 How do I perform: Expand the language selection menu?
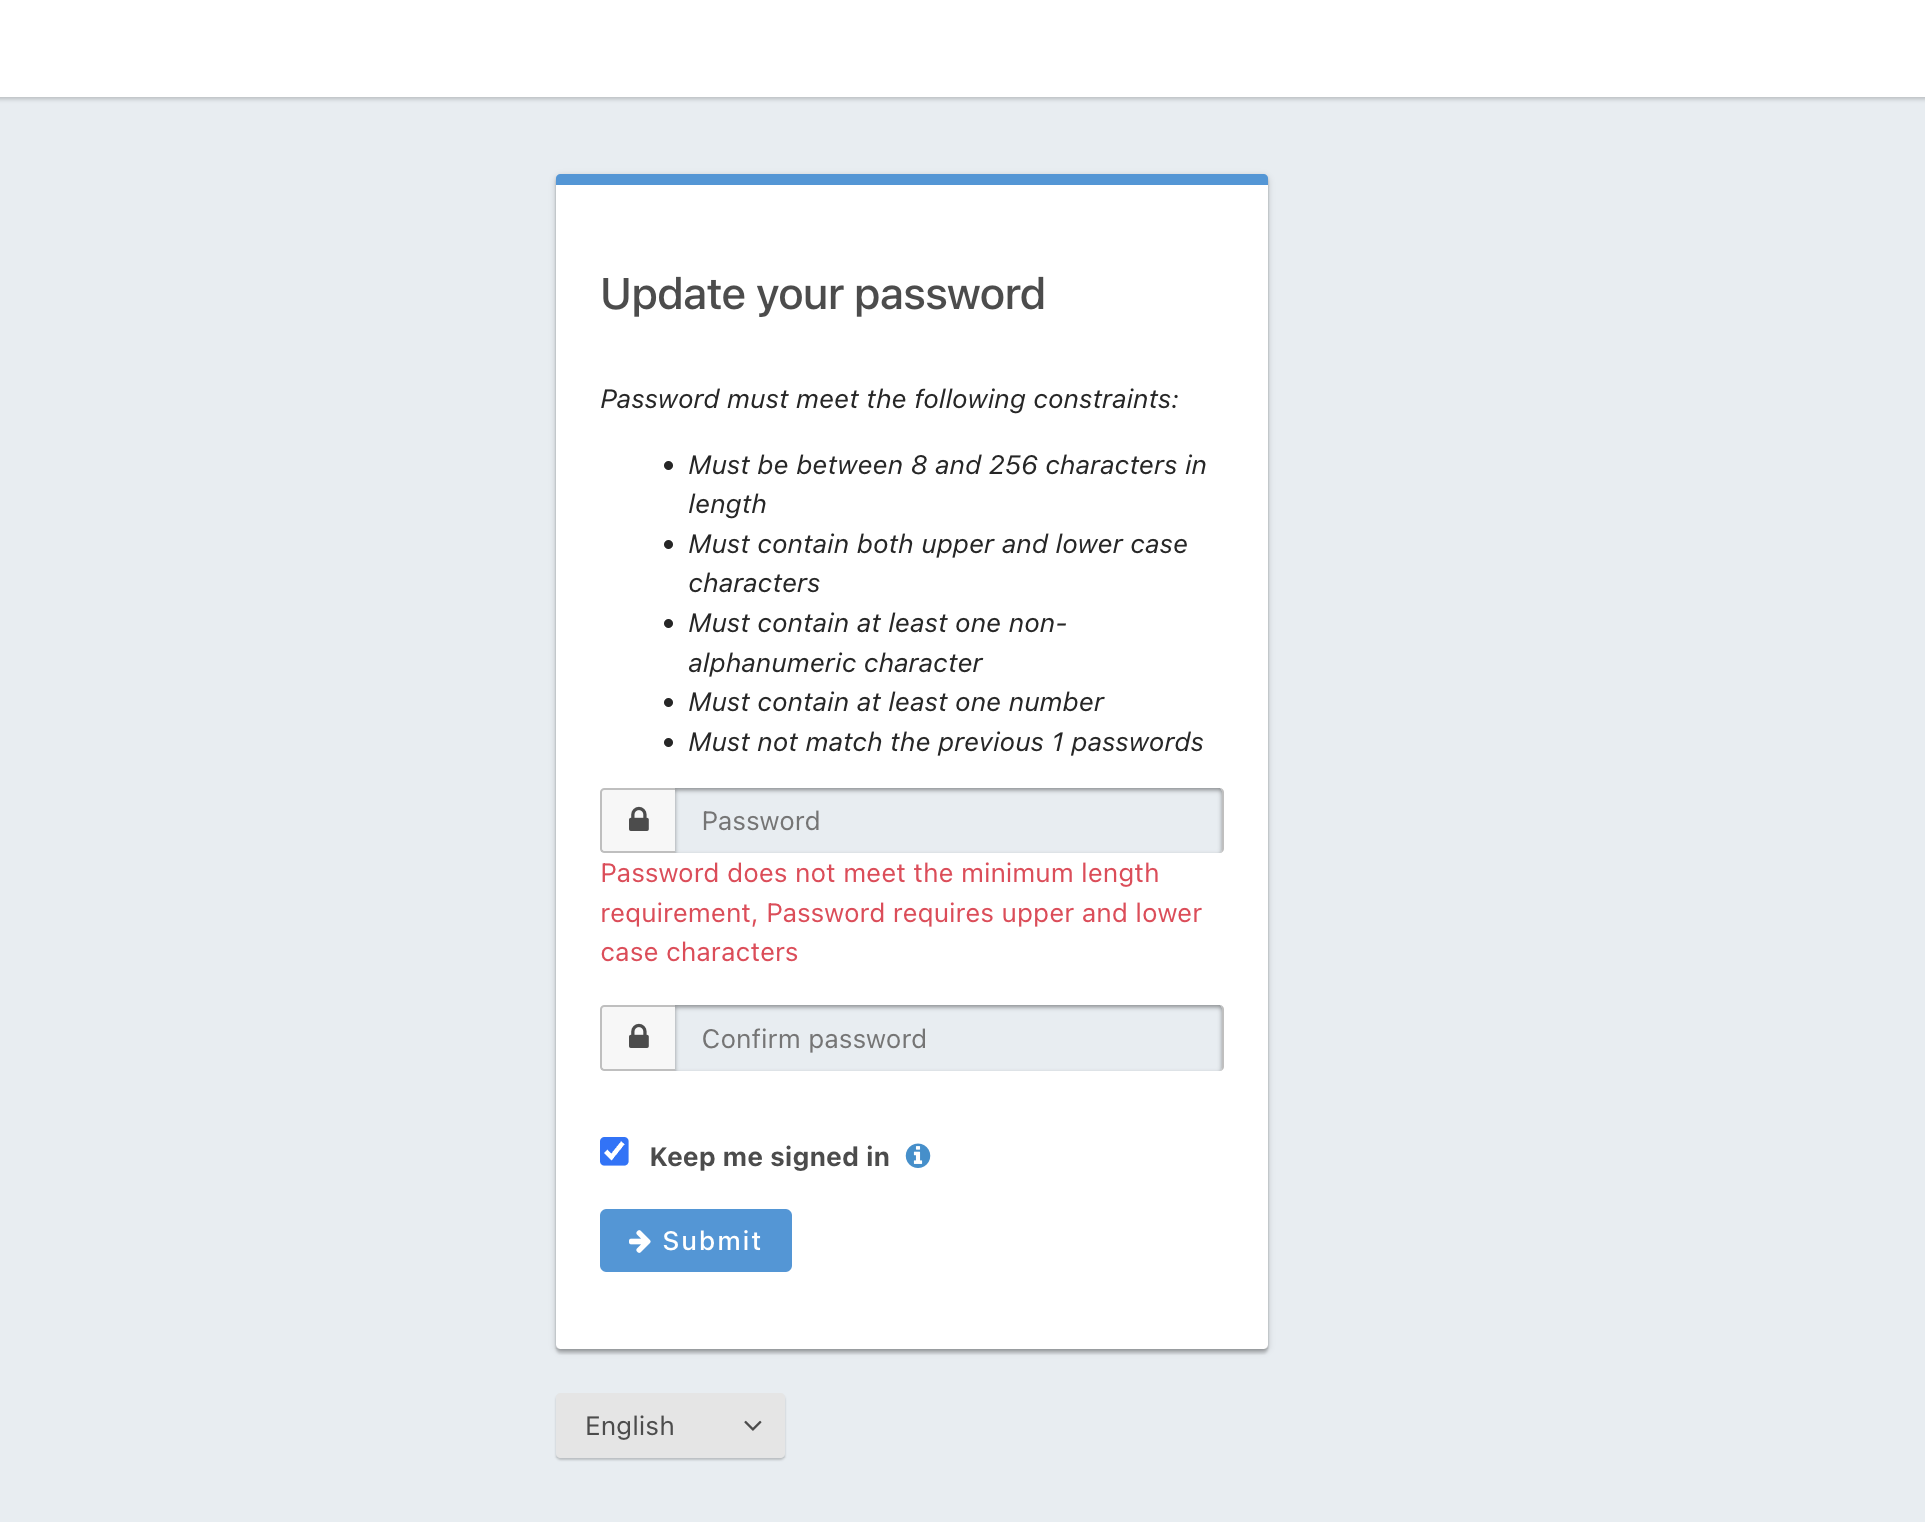(x=669, y=1426)
